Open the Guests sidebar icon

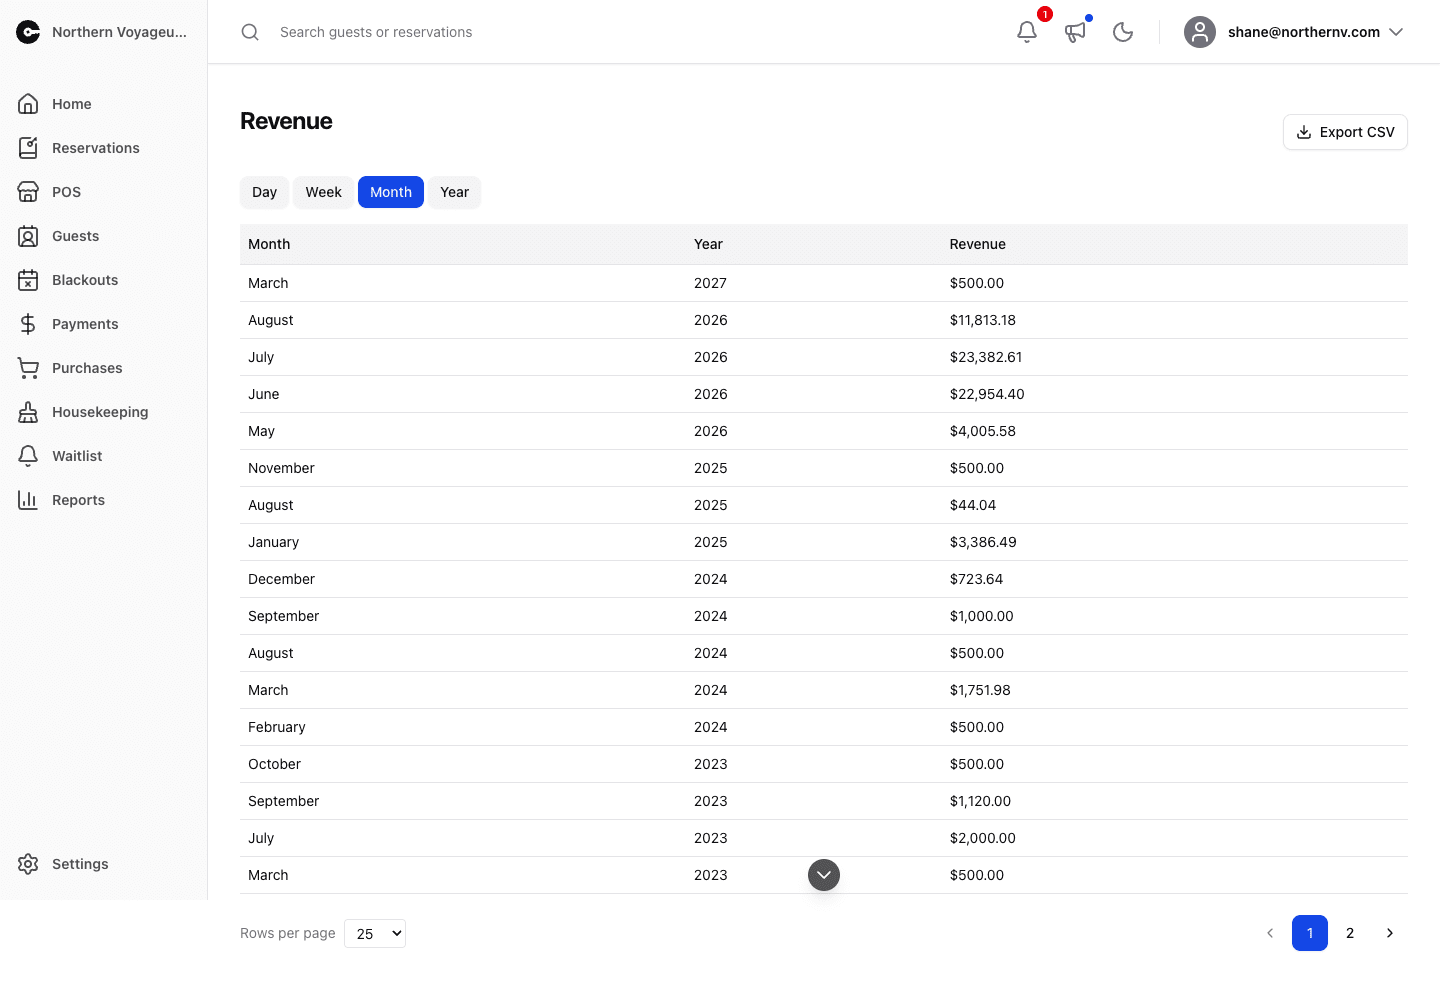point(28,236)
